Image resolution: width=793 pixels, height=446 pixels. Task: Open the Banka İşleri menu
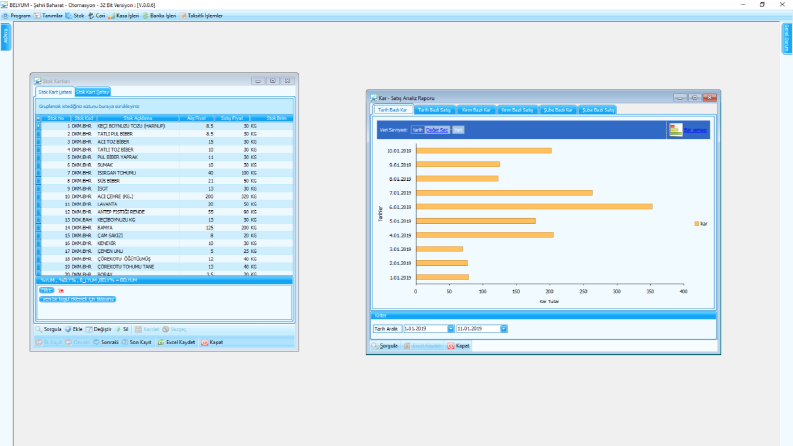(x=159, y=16)
